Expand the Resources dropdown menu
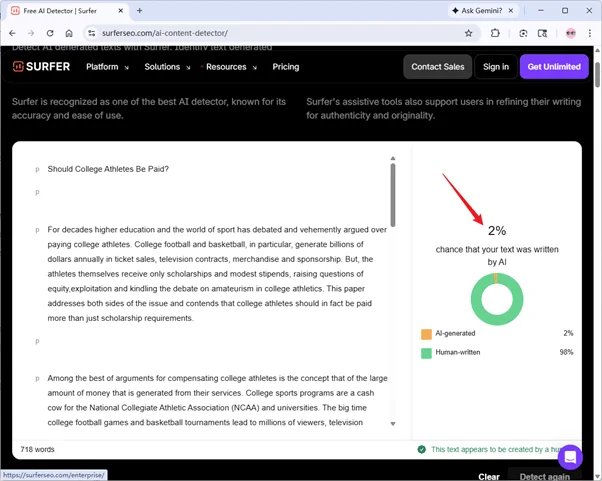This screenshot has height=481, width=602. pyautogui.click(x=230, y=67)
